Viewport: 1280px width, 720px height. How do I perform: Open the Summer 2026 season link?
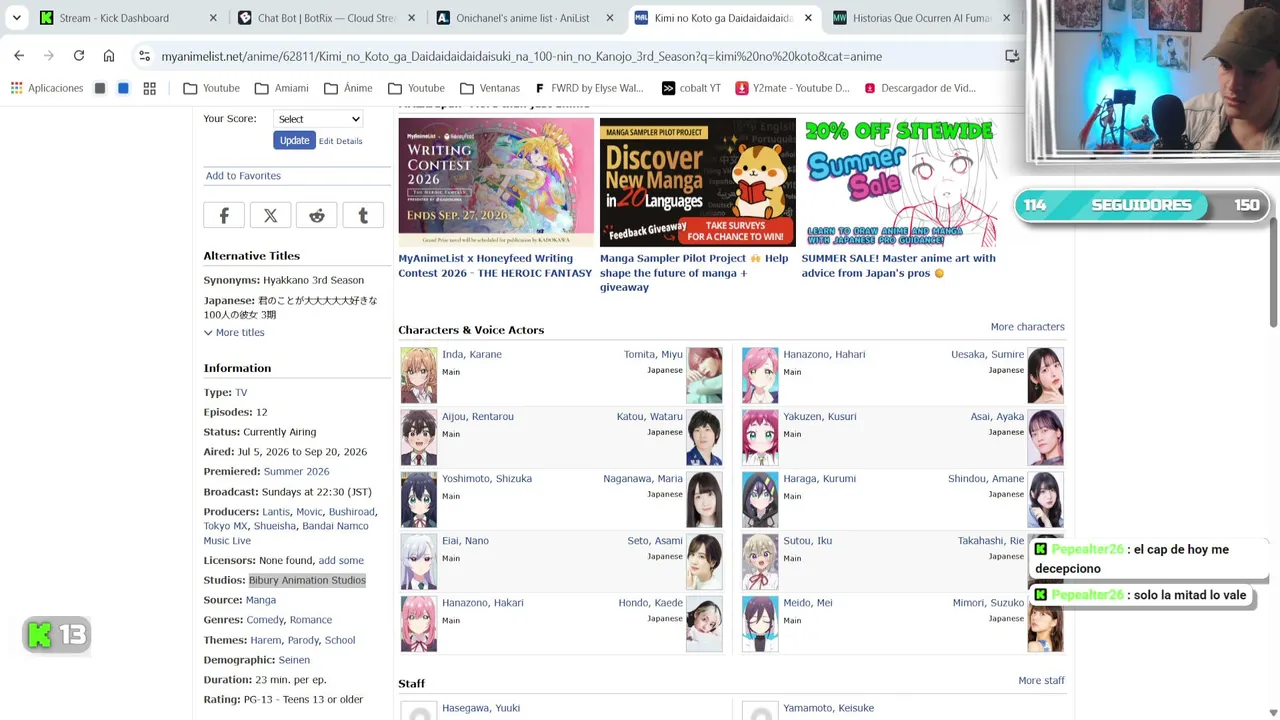(296, 472)
